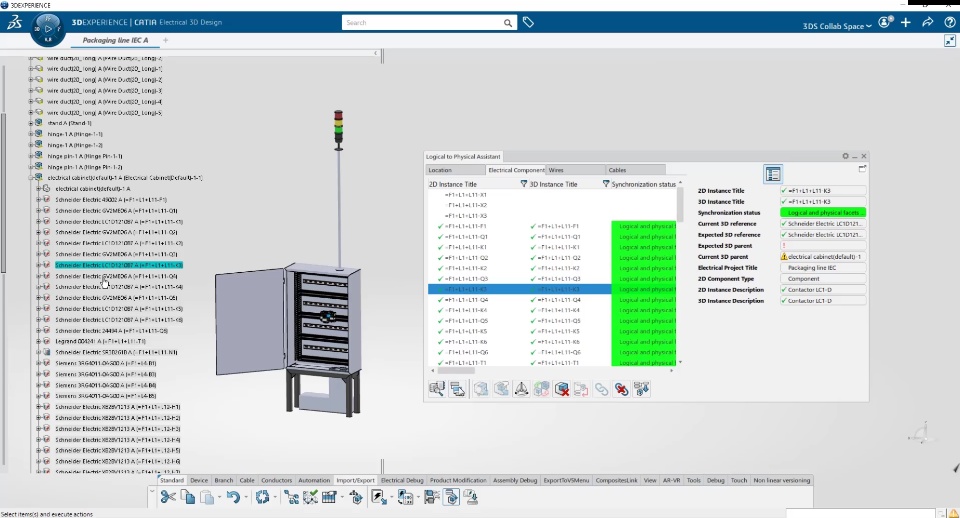Click the last sort icon in Assistant toolbar

tap(642, 389)
